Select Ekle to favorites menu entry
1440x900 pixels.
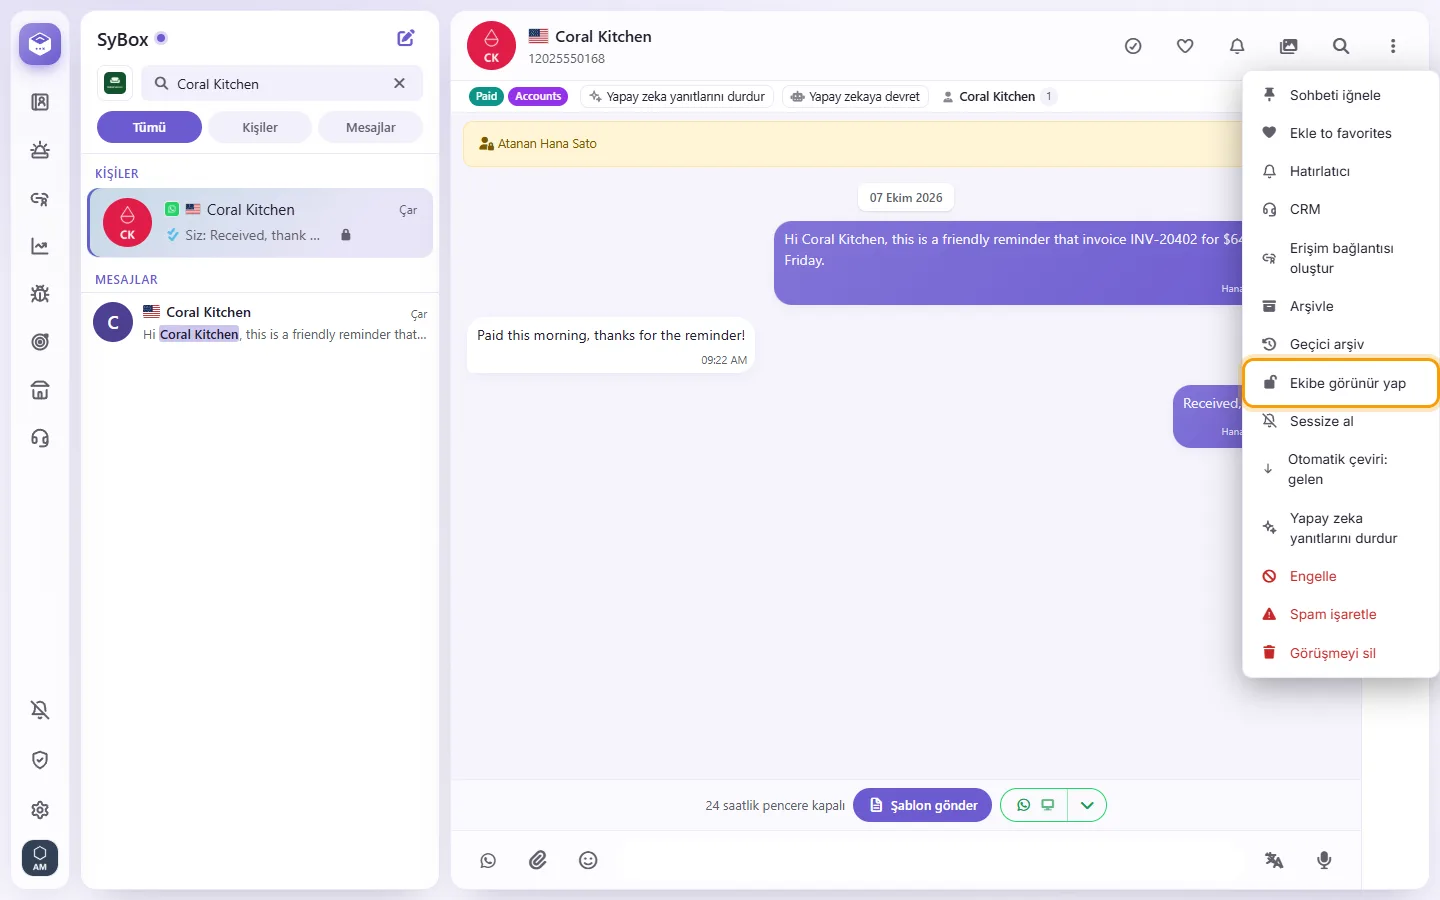(x=1340, y=133)
